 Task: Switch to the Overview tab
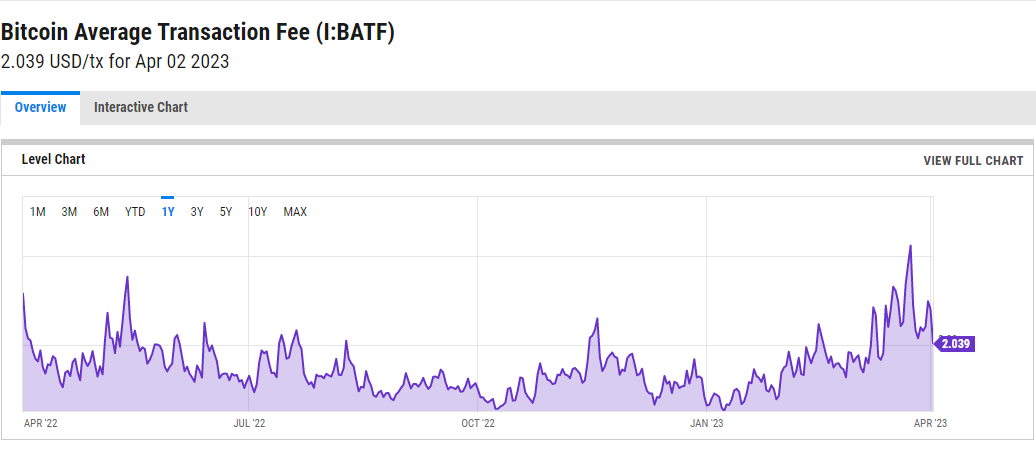click(40, 108)
